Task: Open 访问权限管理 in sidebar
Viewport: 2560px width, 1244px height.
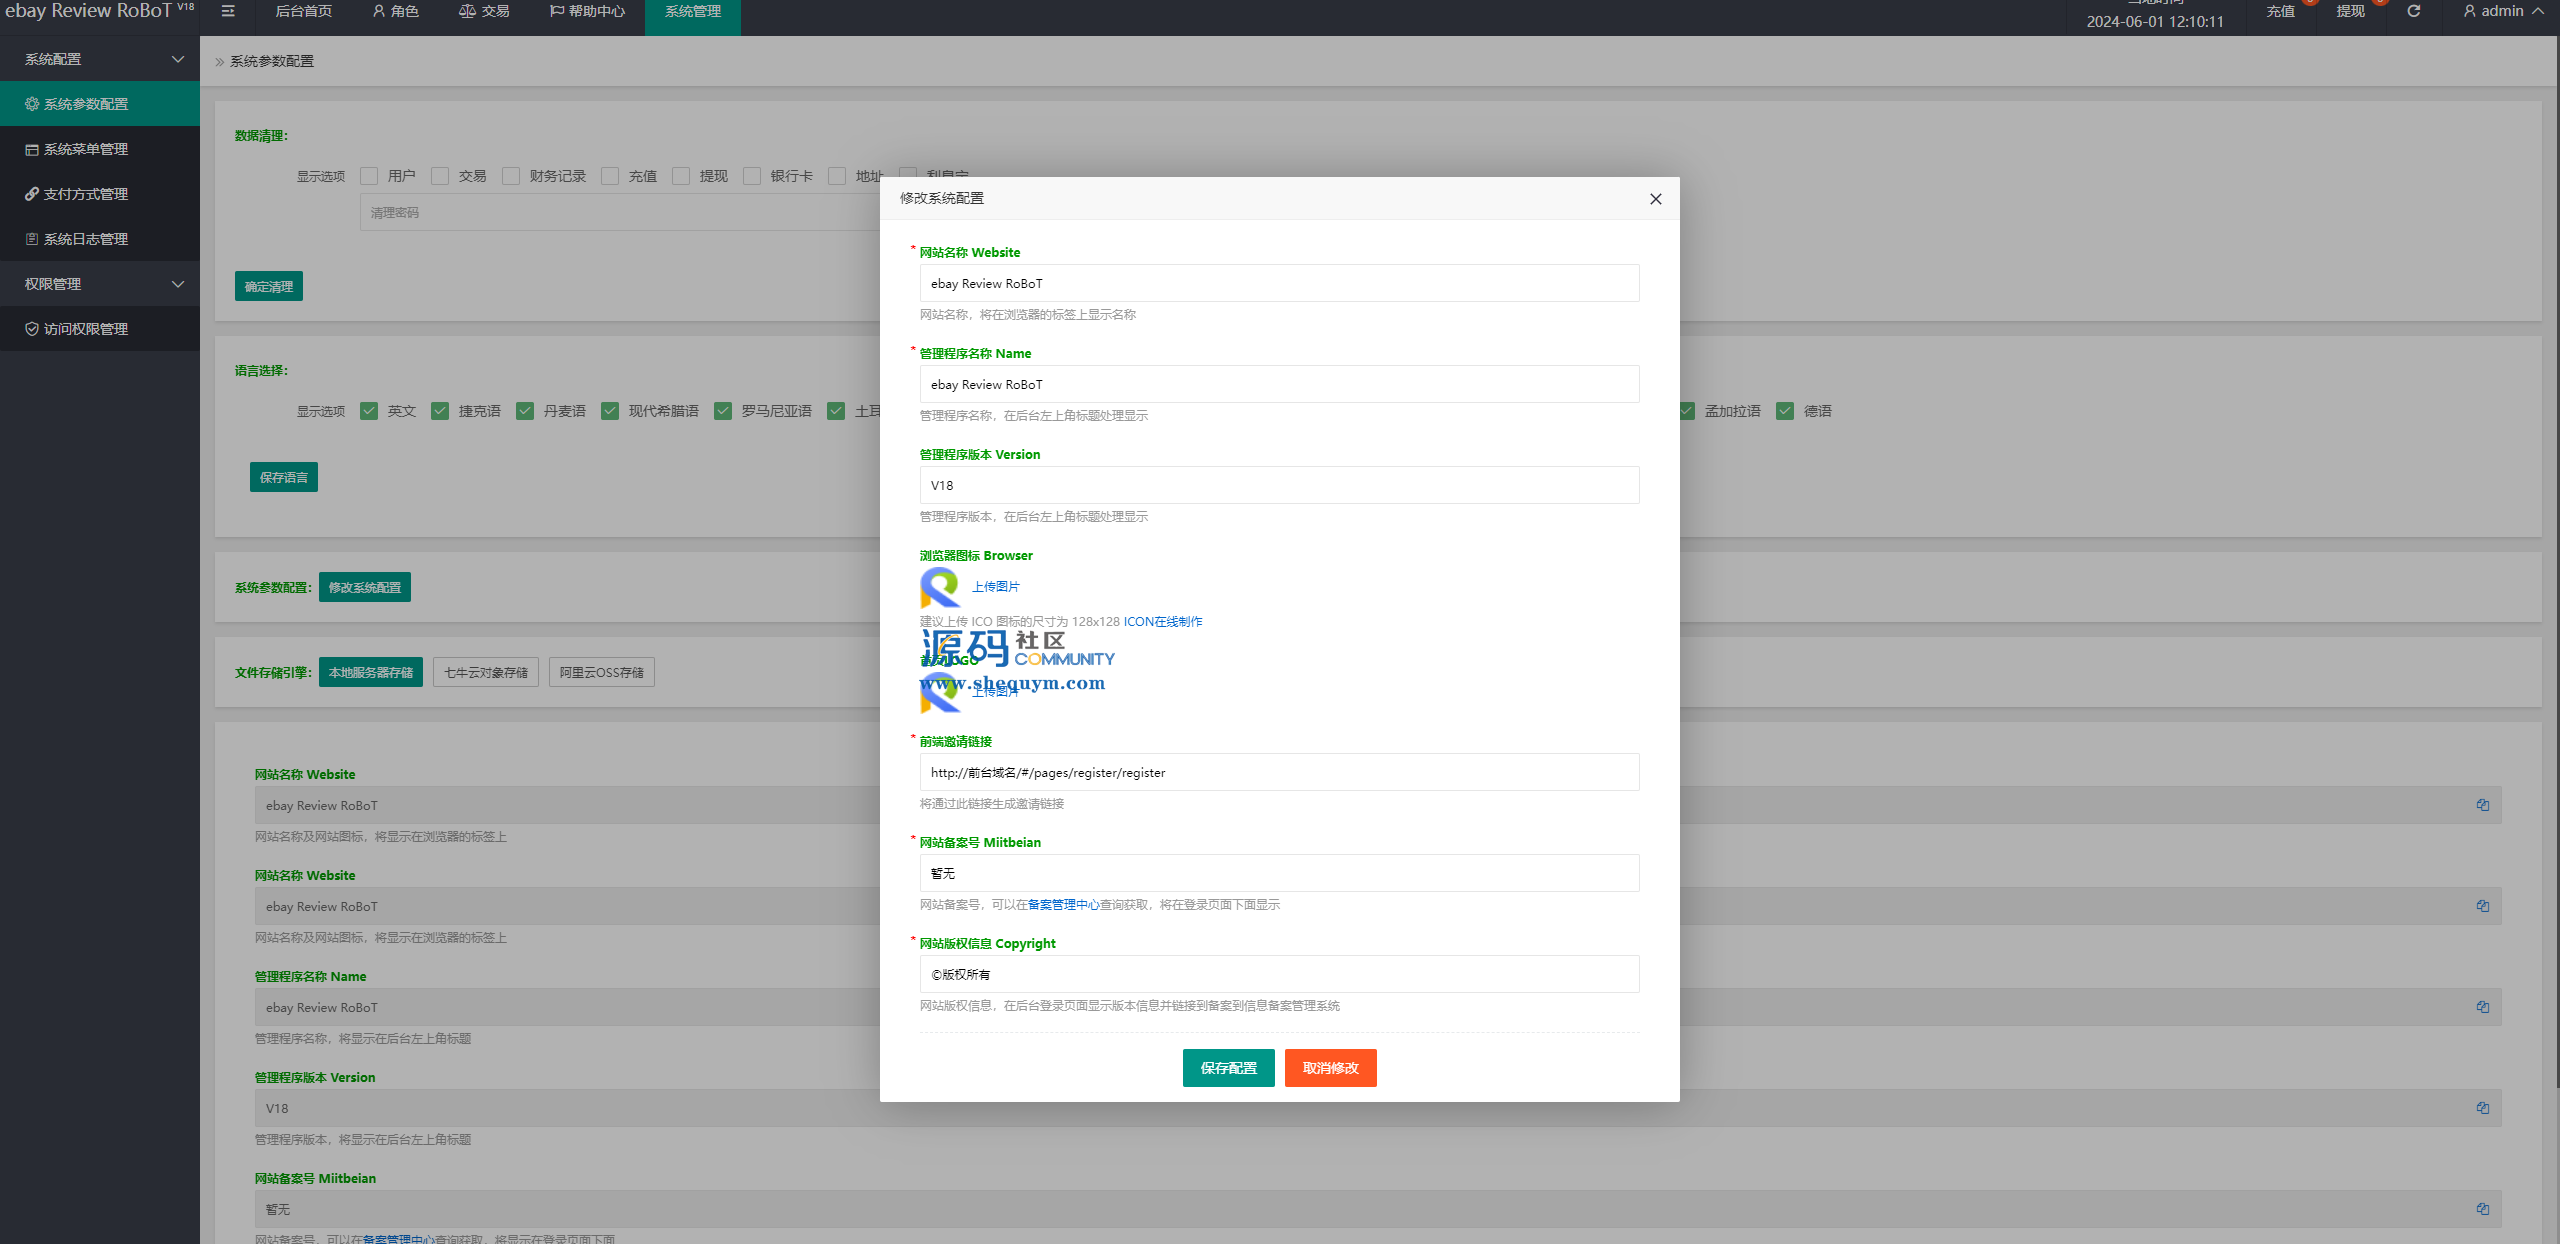Action: tap(100, 329)
